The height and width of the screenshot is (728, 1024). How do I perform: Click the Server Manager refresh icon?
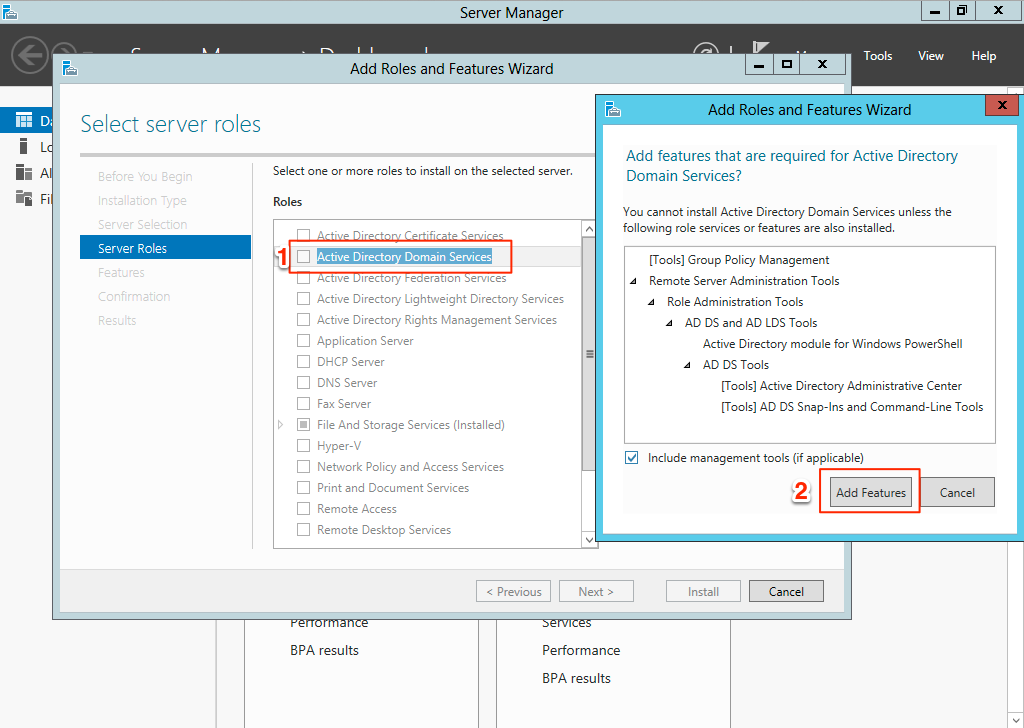(707, 52)
